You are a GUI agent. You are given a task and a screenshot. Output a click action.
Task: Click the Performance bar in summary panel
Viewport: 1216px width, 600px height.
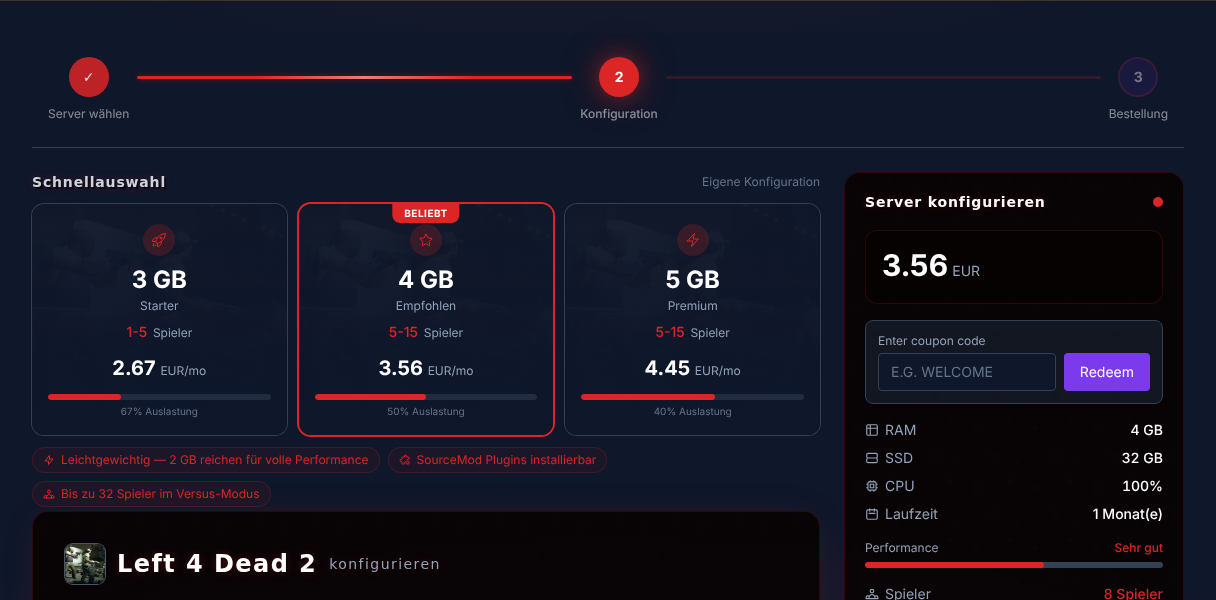[1014, 565]
